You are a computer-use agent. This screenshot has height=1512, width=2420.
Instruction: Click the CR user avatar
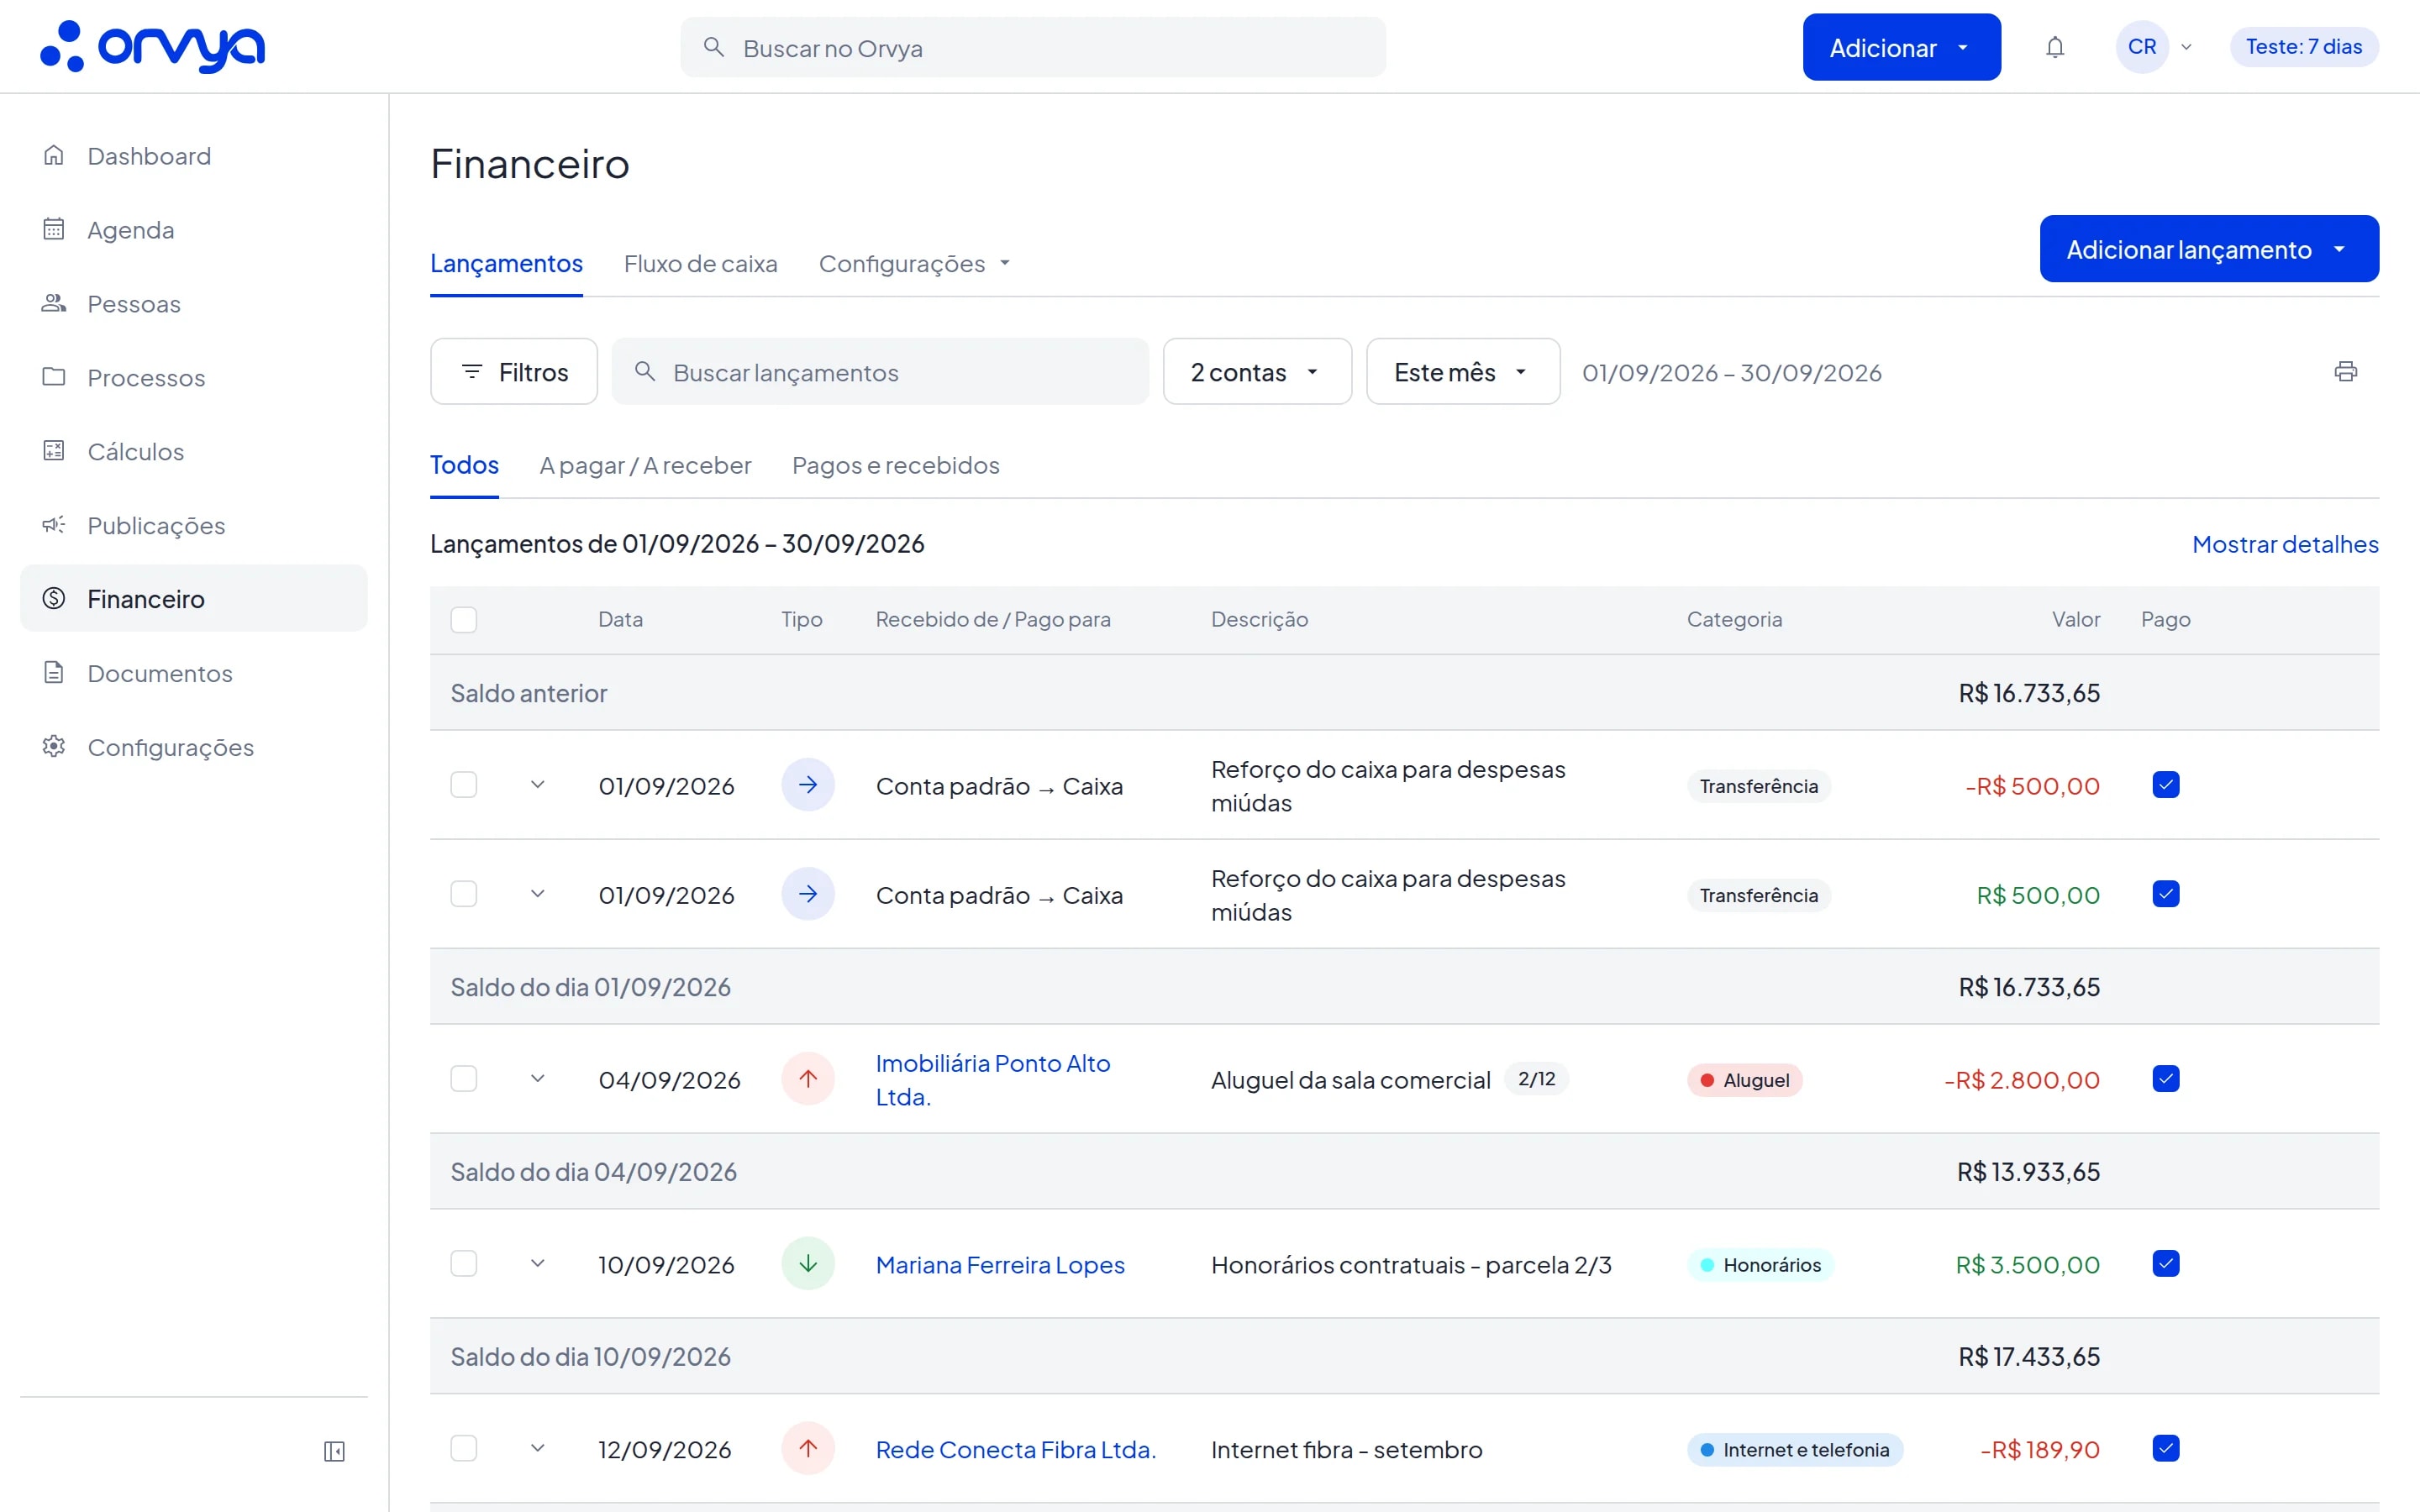[x=2142, y=47]
